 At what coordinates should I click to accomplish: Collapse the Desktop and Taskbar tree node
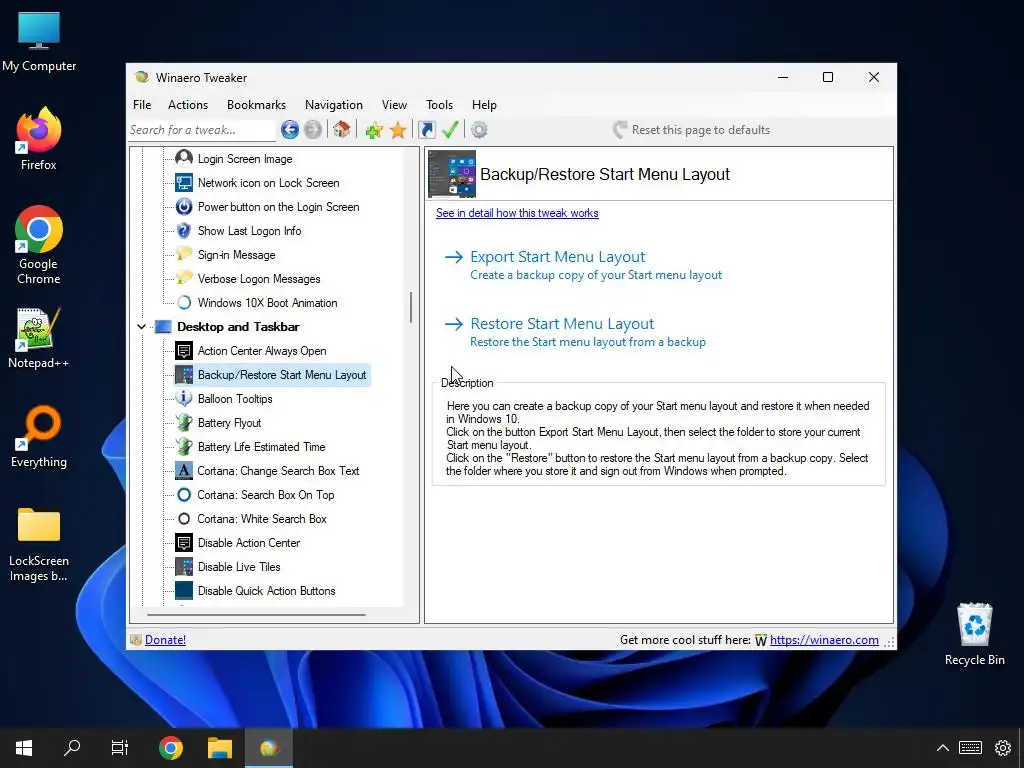click(x=141, y=327)
